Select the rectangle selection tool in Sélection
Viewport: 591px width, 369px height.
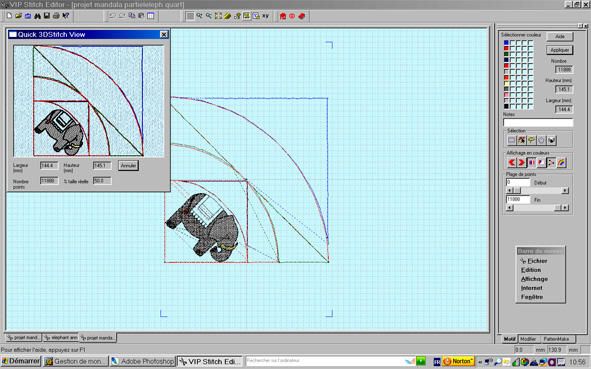point(511,141)
